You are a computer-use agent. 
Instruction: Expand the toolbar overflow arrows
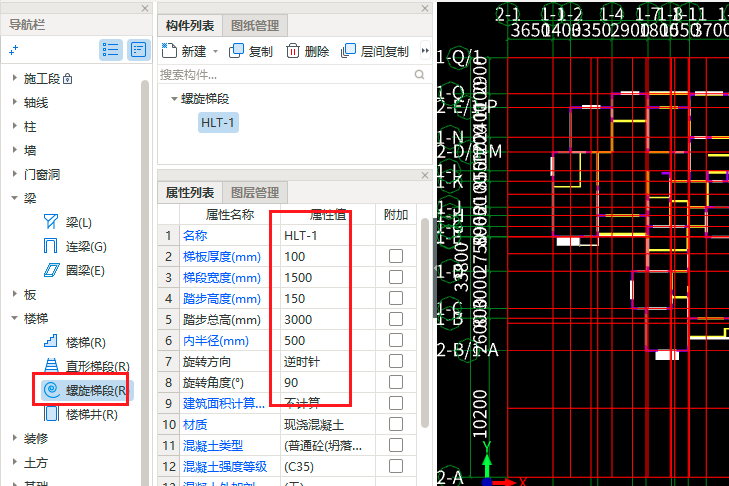pyautogui.click(x=425, y=51)
